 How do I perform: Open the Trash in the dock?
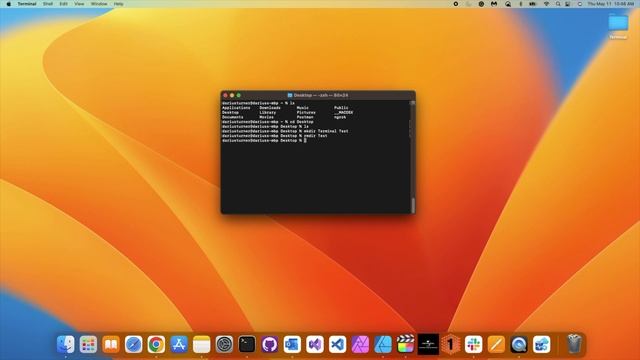(574, 344)
